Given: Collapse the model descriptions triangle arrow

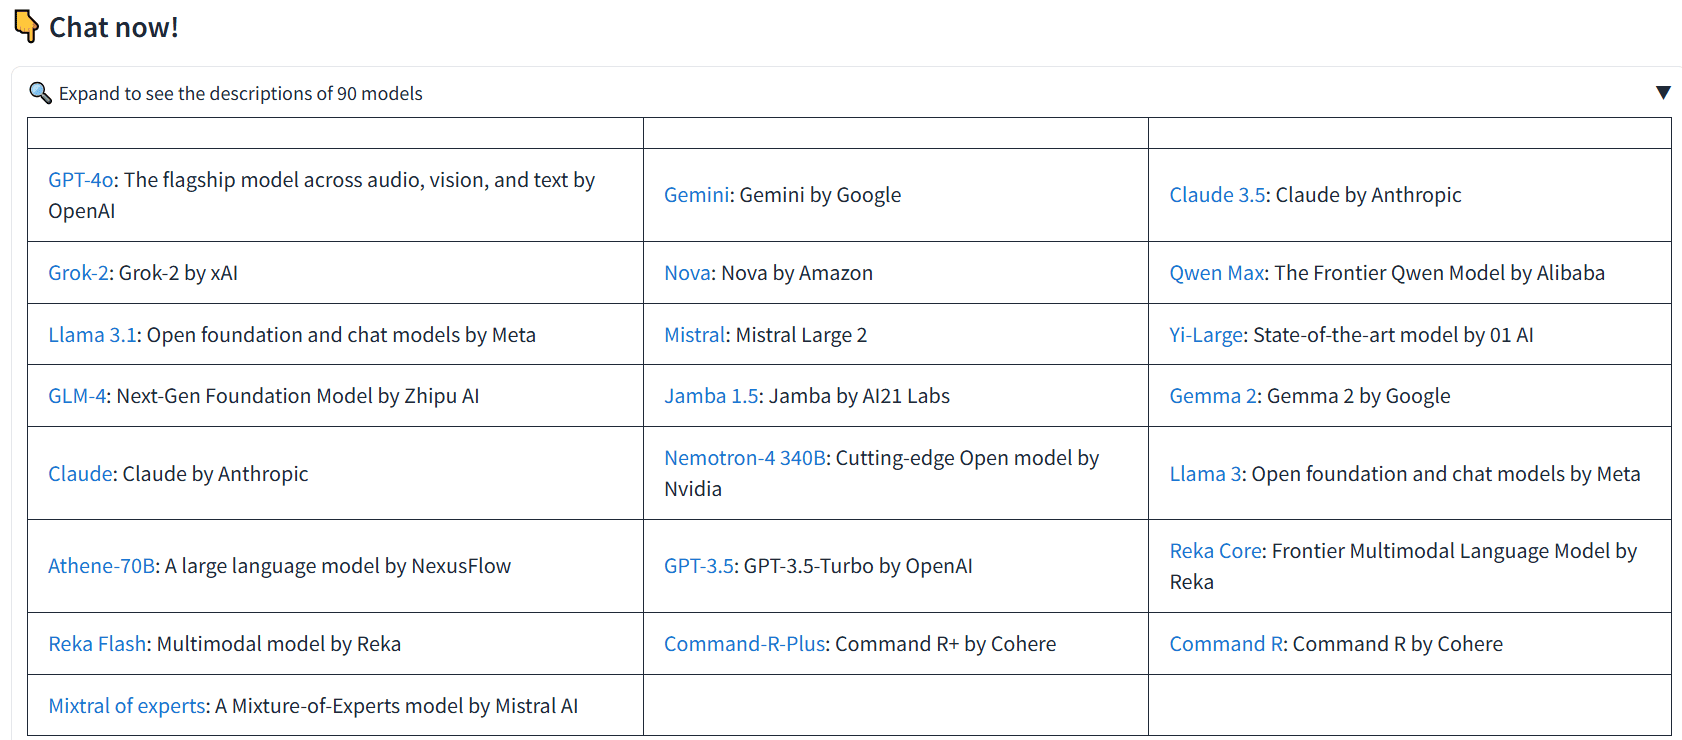Looking at the screenshot, I should click(1663, 93).
